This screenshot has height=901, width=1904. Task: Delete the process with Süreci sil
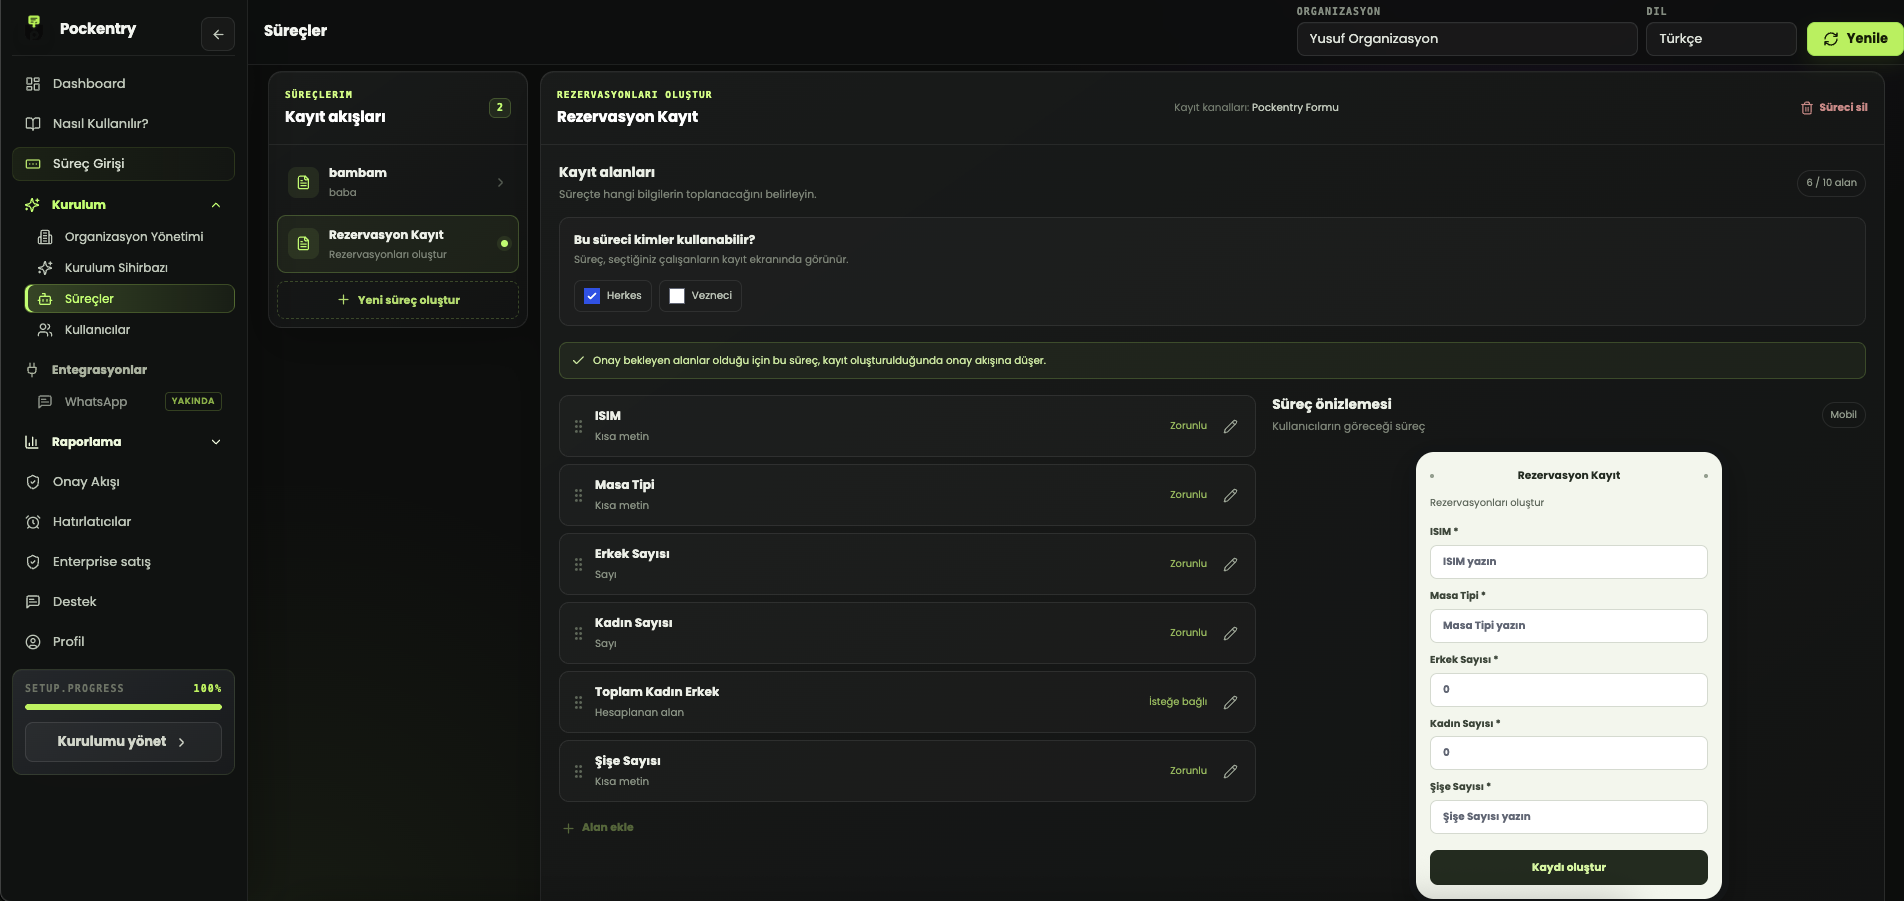point(1834,108)
